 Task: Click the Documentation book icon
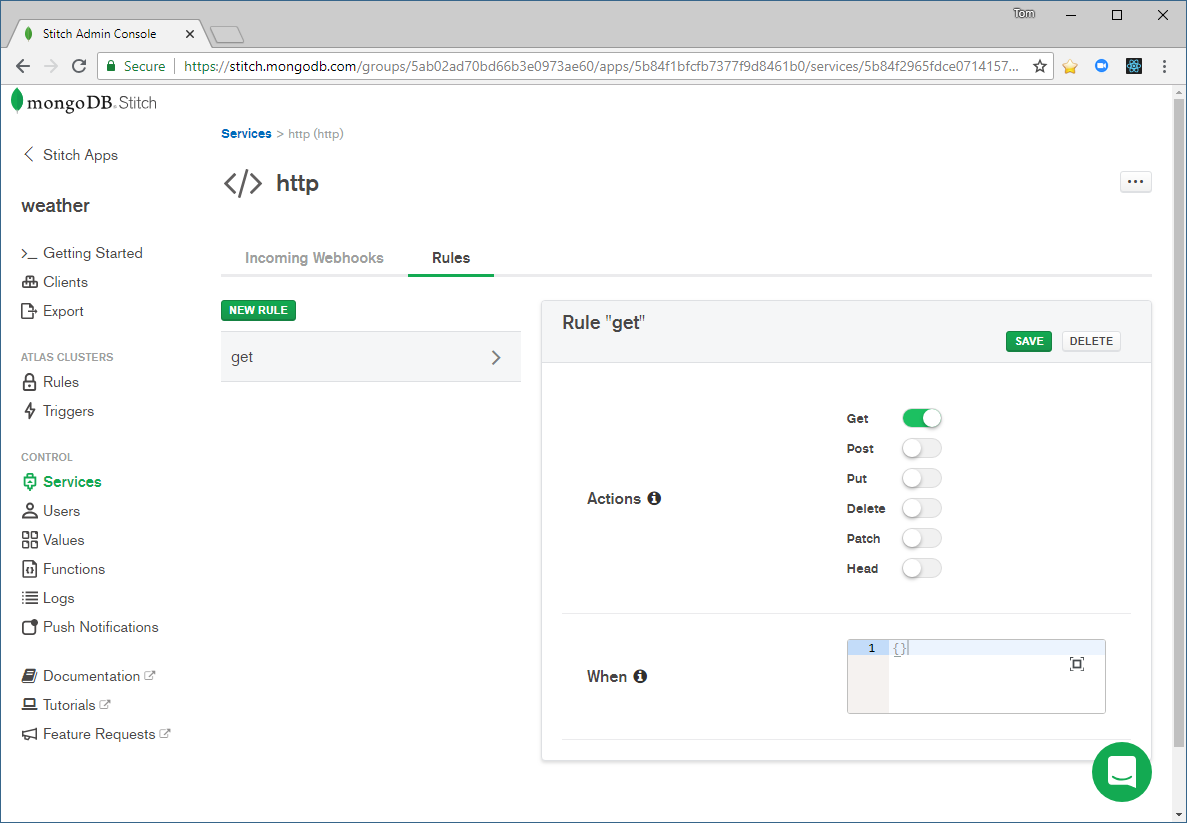(x=30, y=676)
